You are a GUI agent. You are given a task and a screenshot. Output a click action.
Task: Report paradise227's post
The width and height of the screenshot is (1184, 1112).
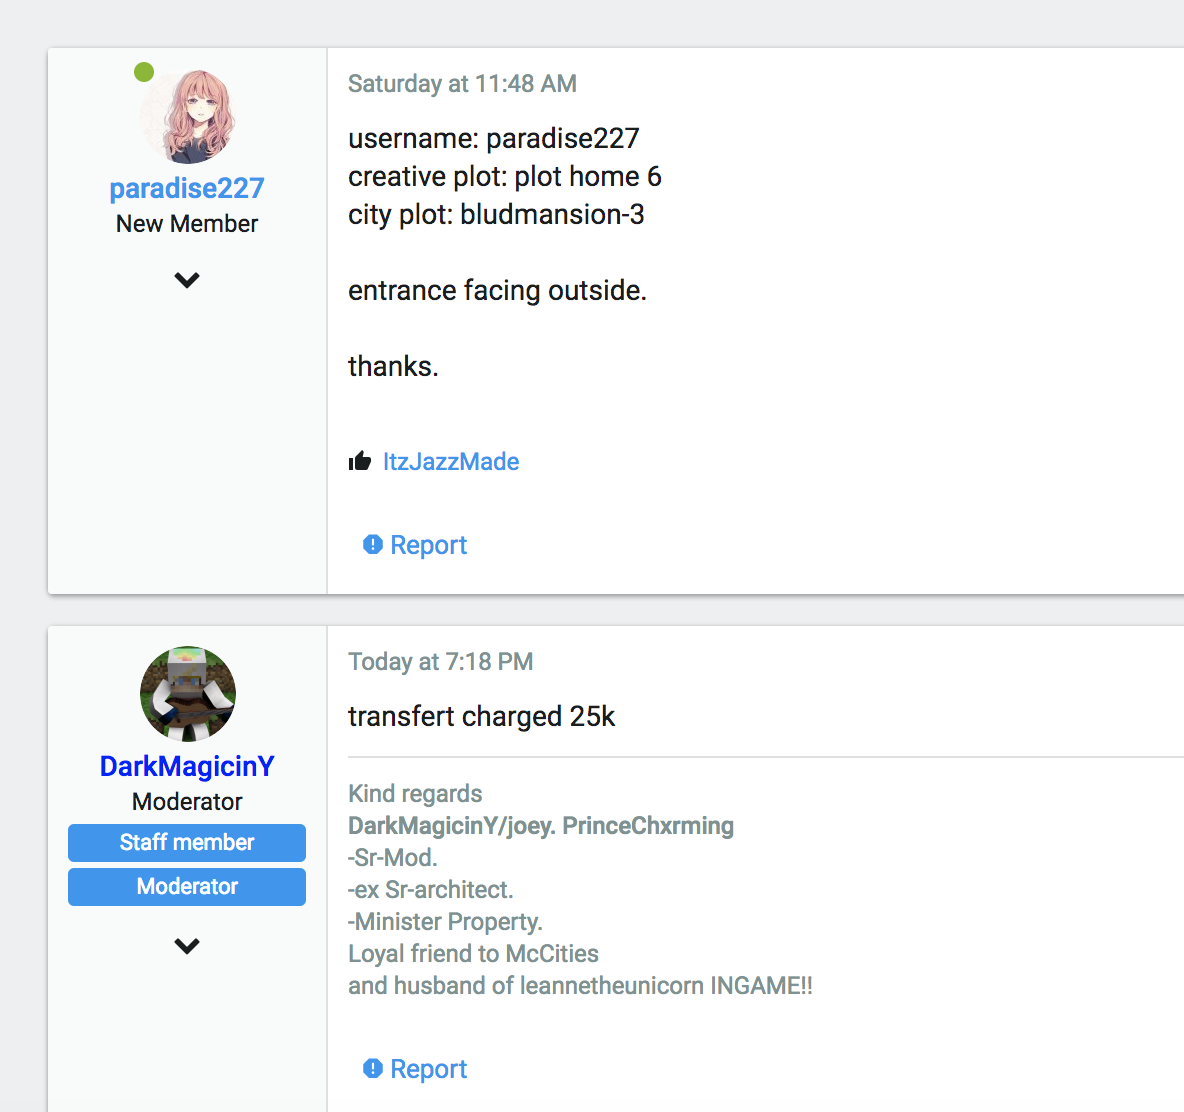[x=428, y=545]
